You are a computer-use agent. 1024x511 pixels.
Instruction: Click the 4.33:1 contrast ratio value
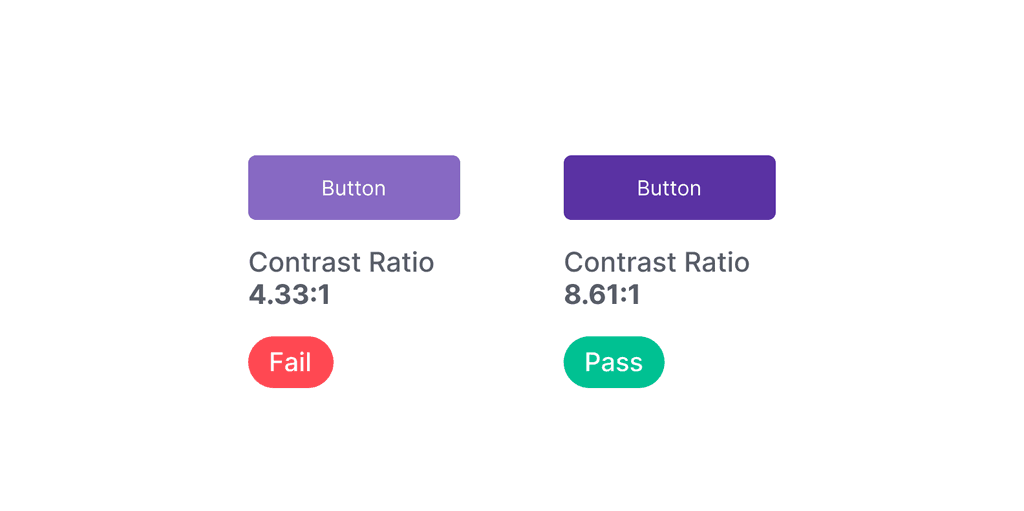click(x=289, y=295)
